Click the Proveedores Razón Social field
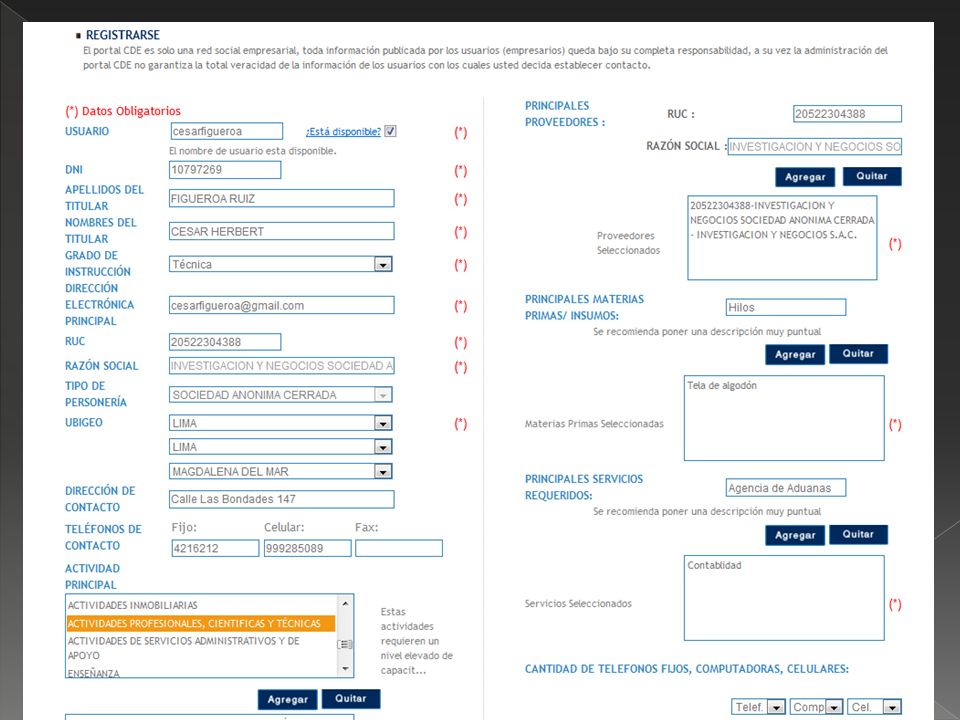The width and height of the screenshot is (960, 720). [x=814, y=146]
